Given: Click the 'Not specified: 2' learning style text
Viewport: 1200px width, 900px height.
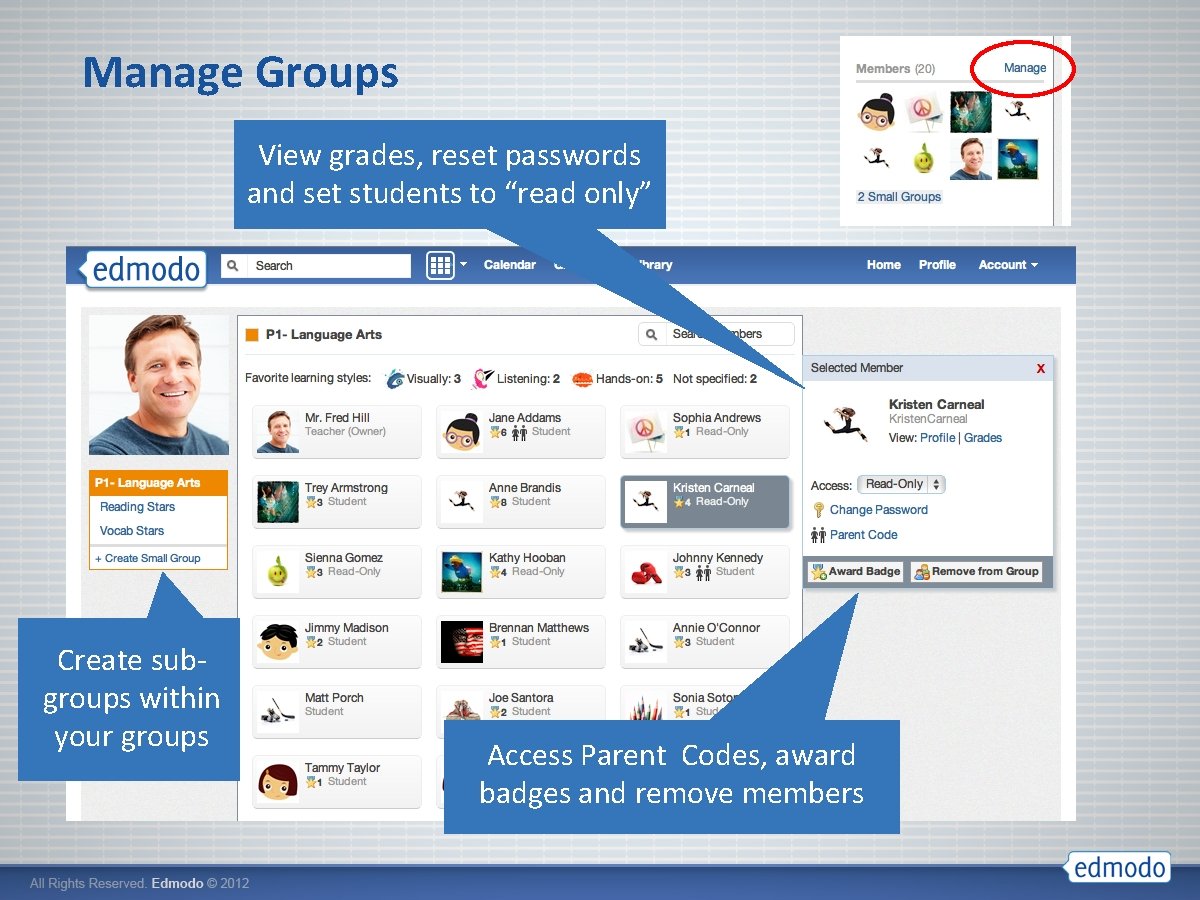Looking at the screenshot, I should [715, 379].
